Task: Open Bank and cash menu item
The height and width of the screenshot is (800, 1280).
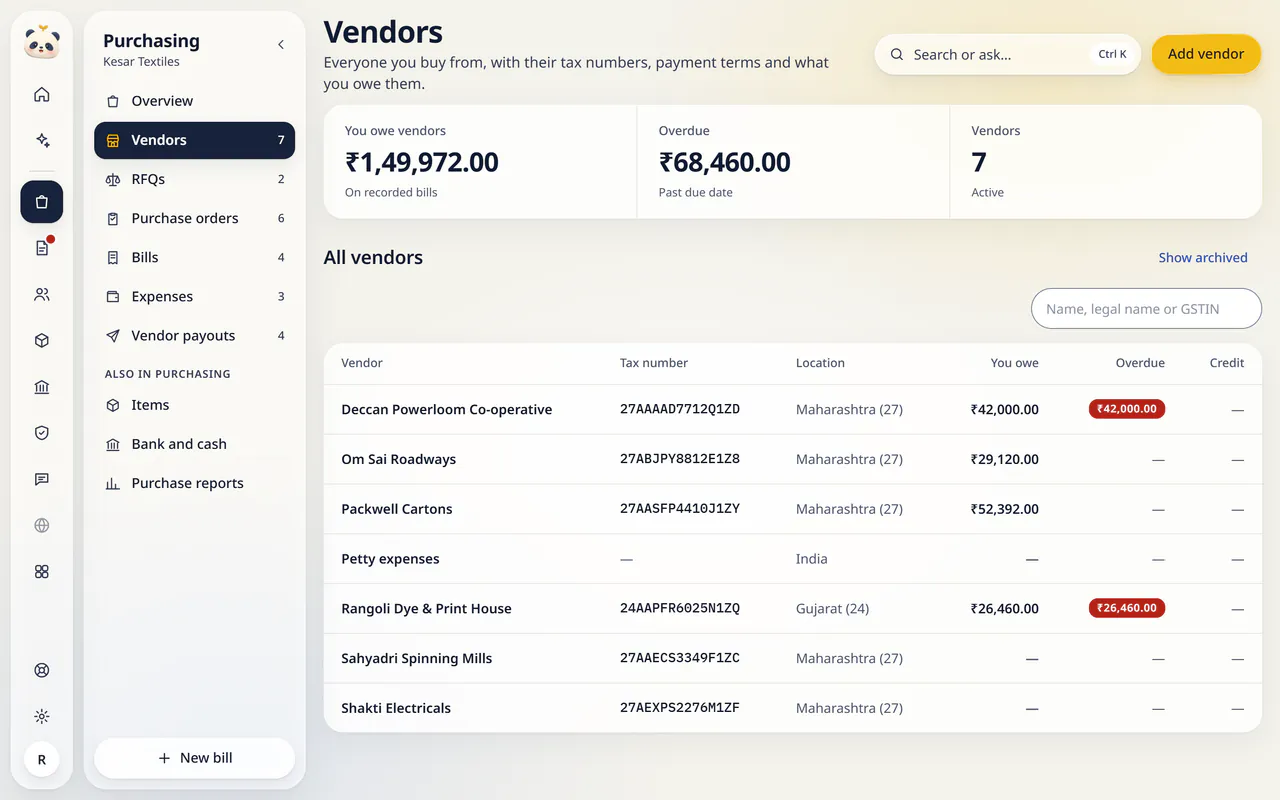Action: coord(195,444)
